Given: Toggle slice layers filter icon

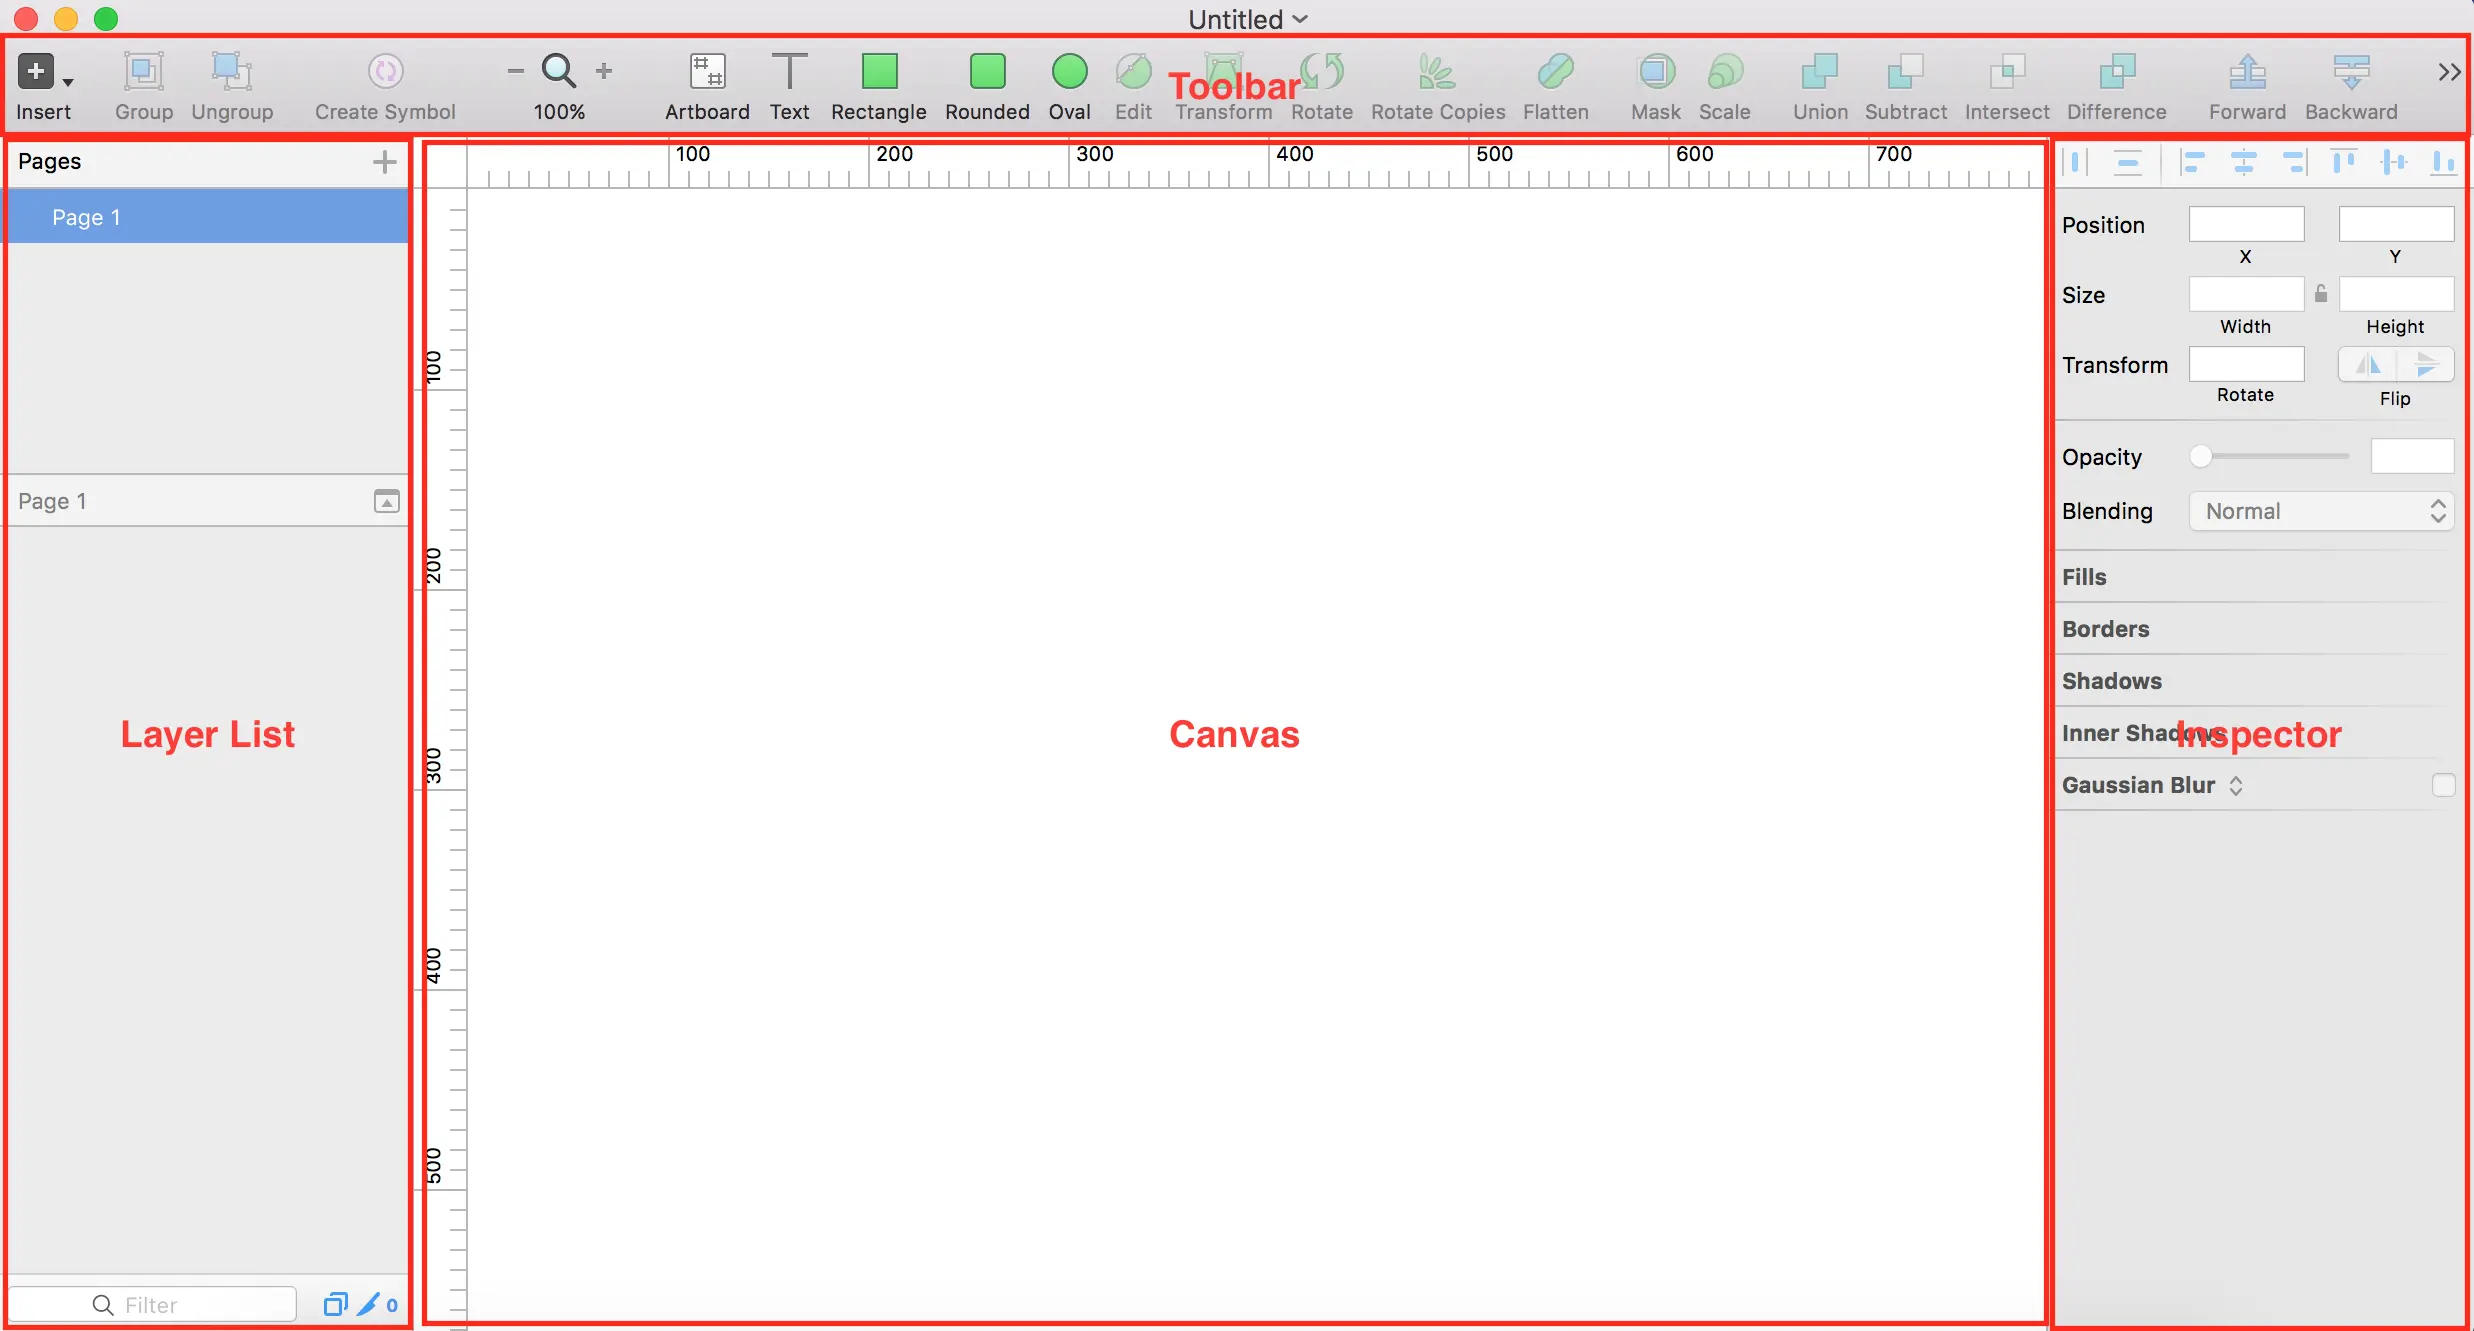Looking at the screenshot, I should pyautogui.click(x=370, y=1304).
